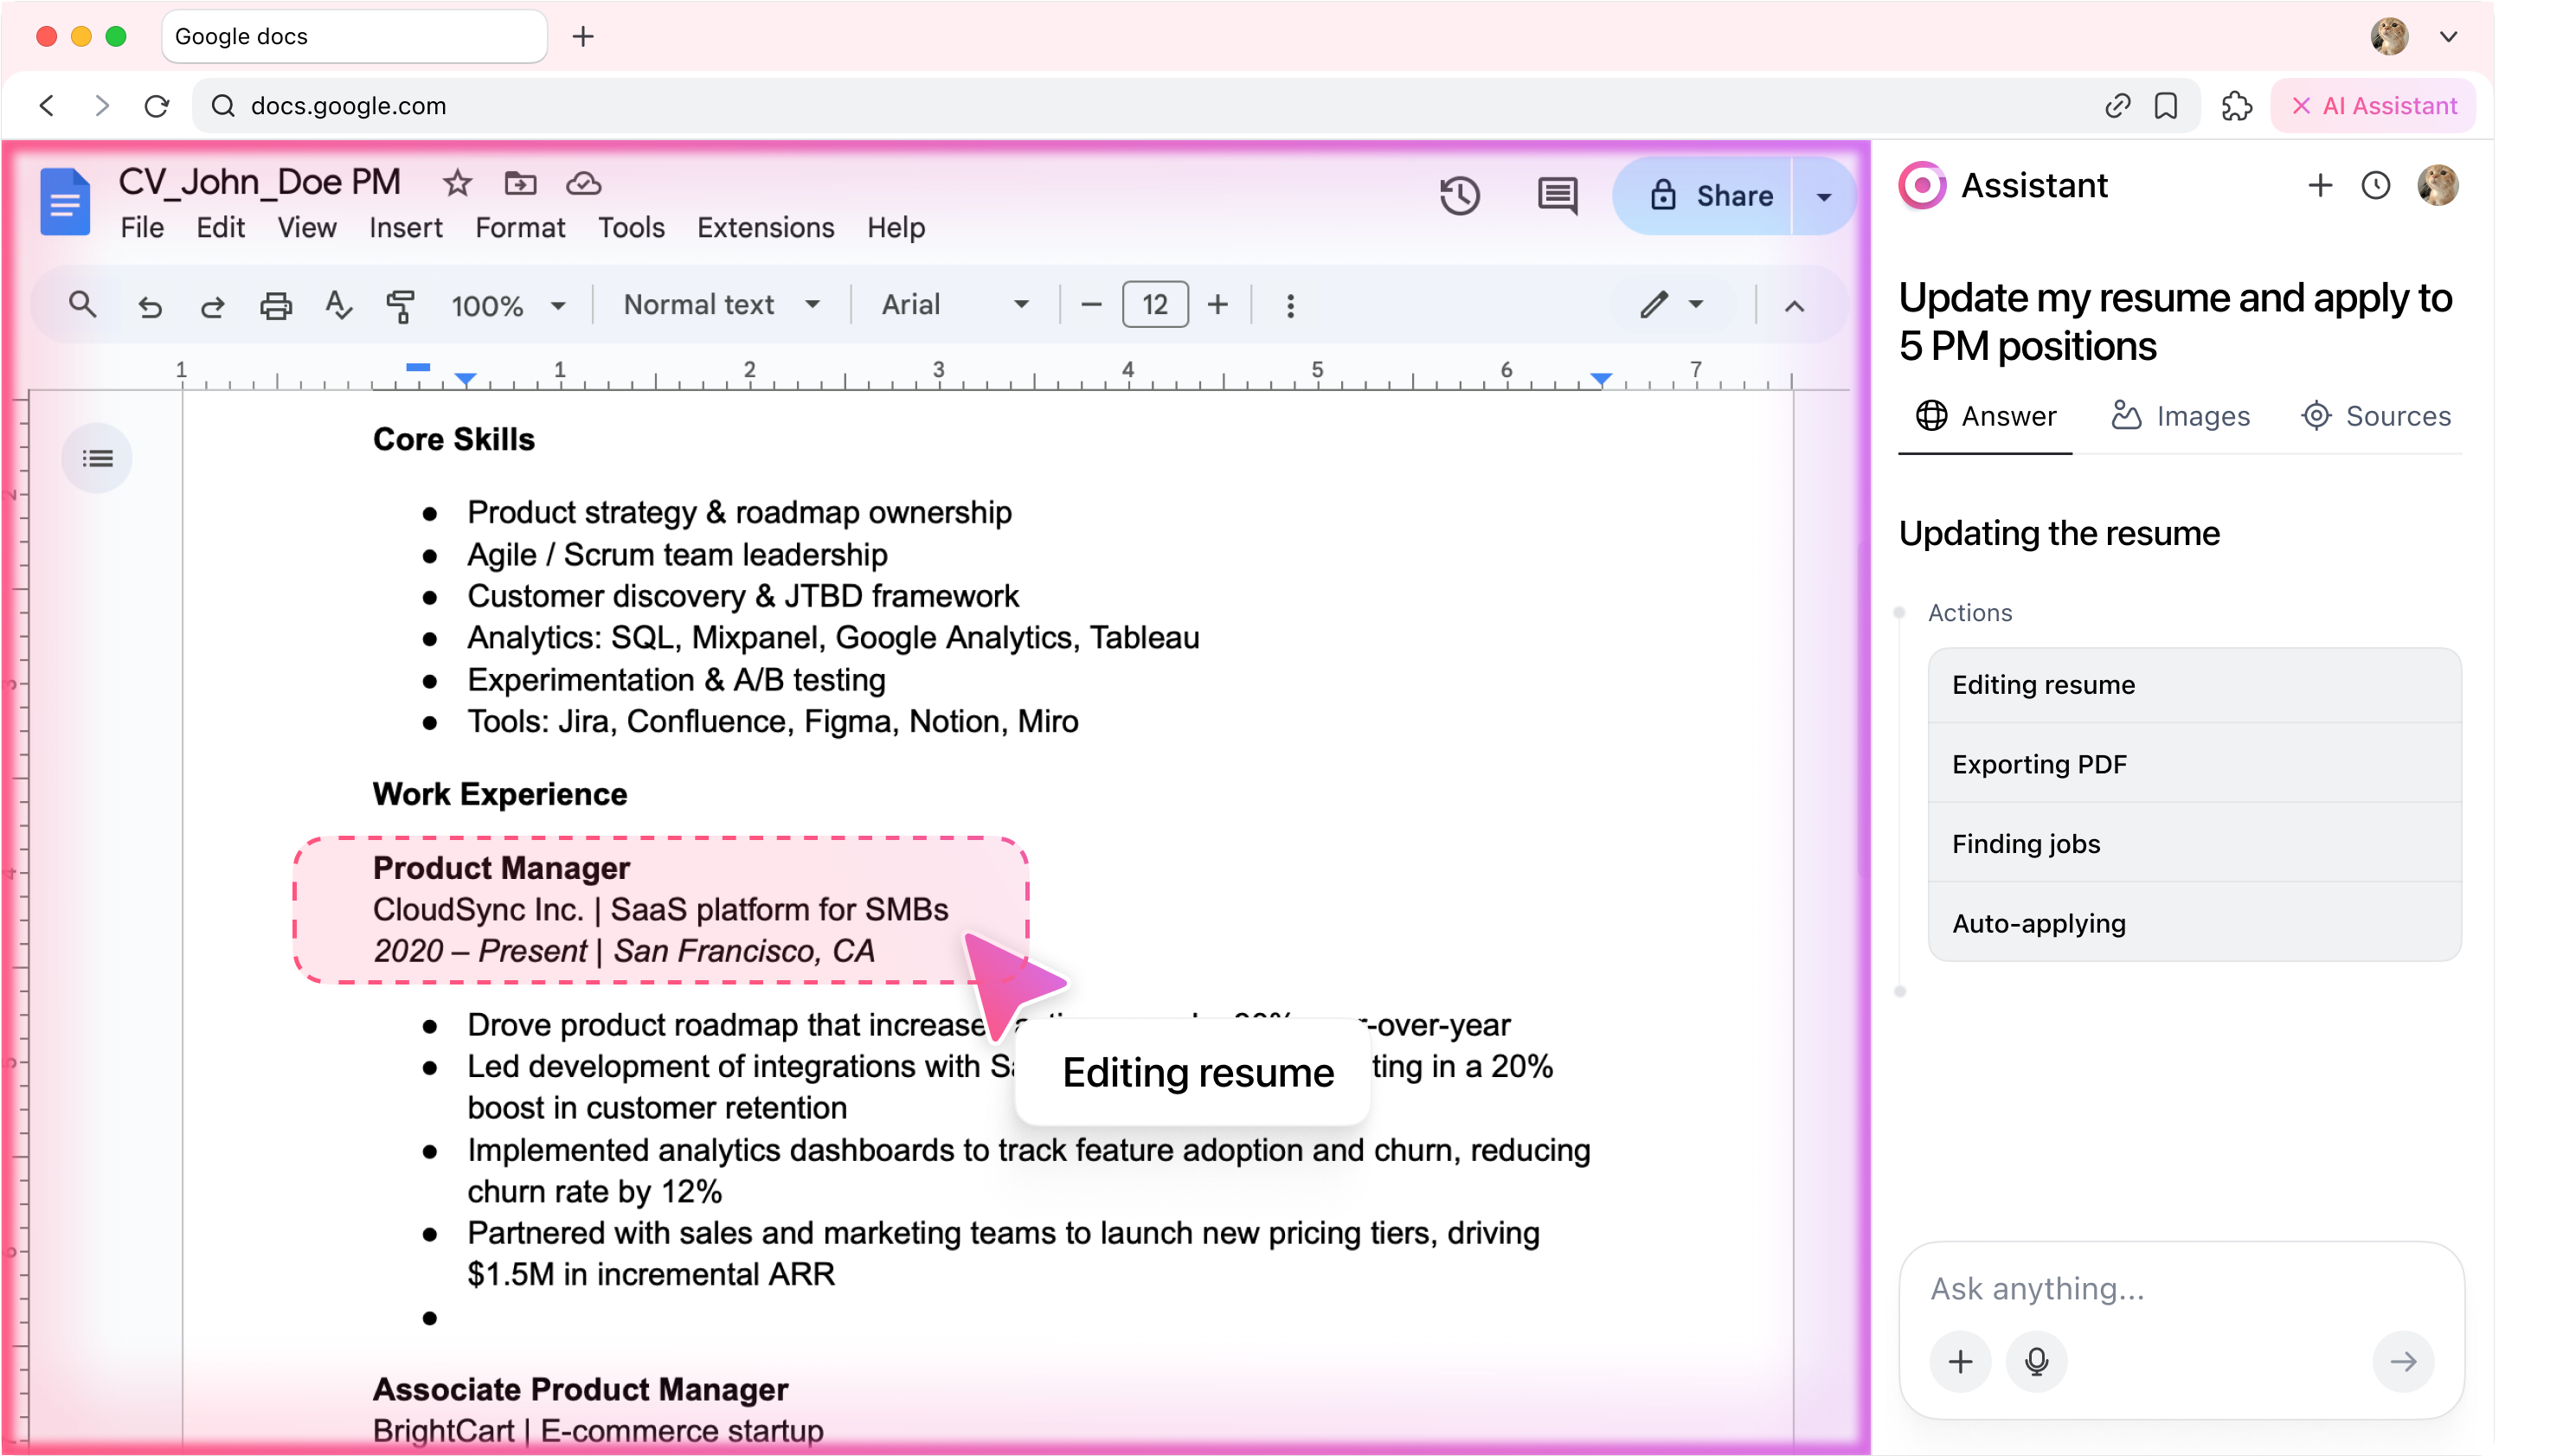Undo the last action
The width and height of the screenshot is (2563, 1456).
click(150, 306)
